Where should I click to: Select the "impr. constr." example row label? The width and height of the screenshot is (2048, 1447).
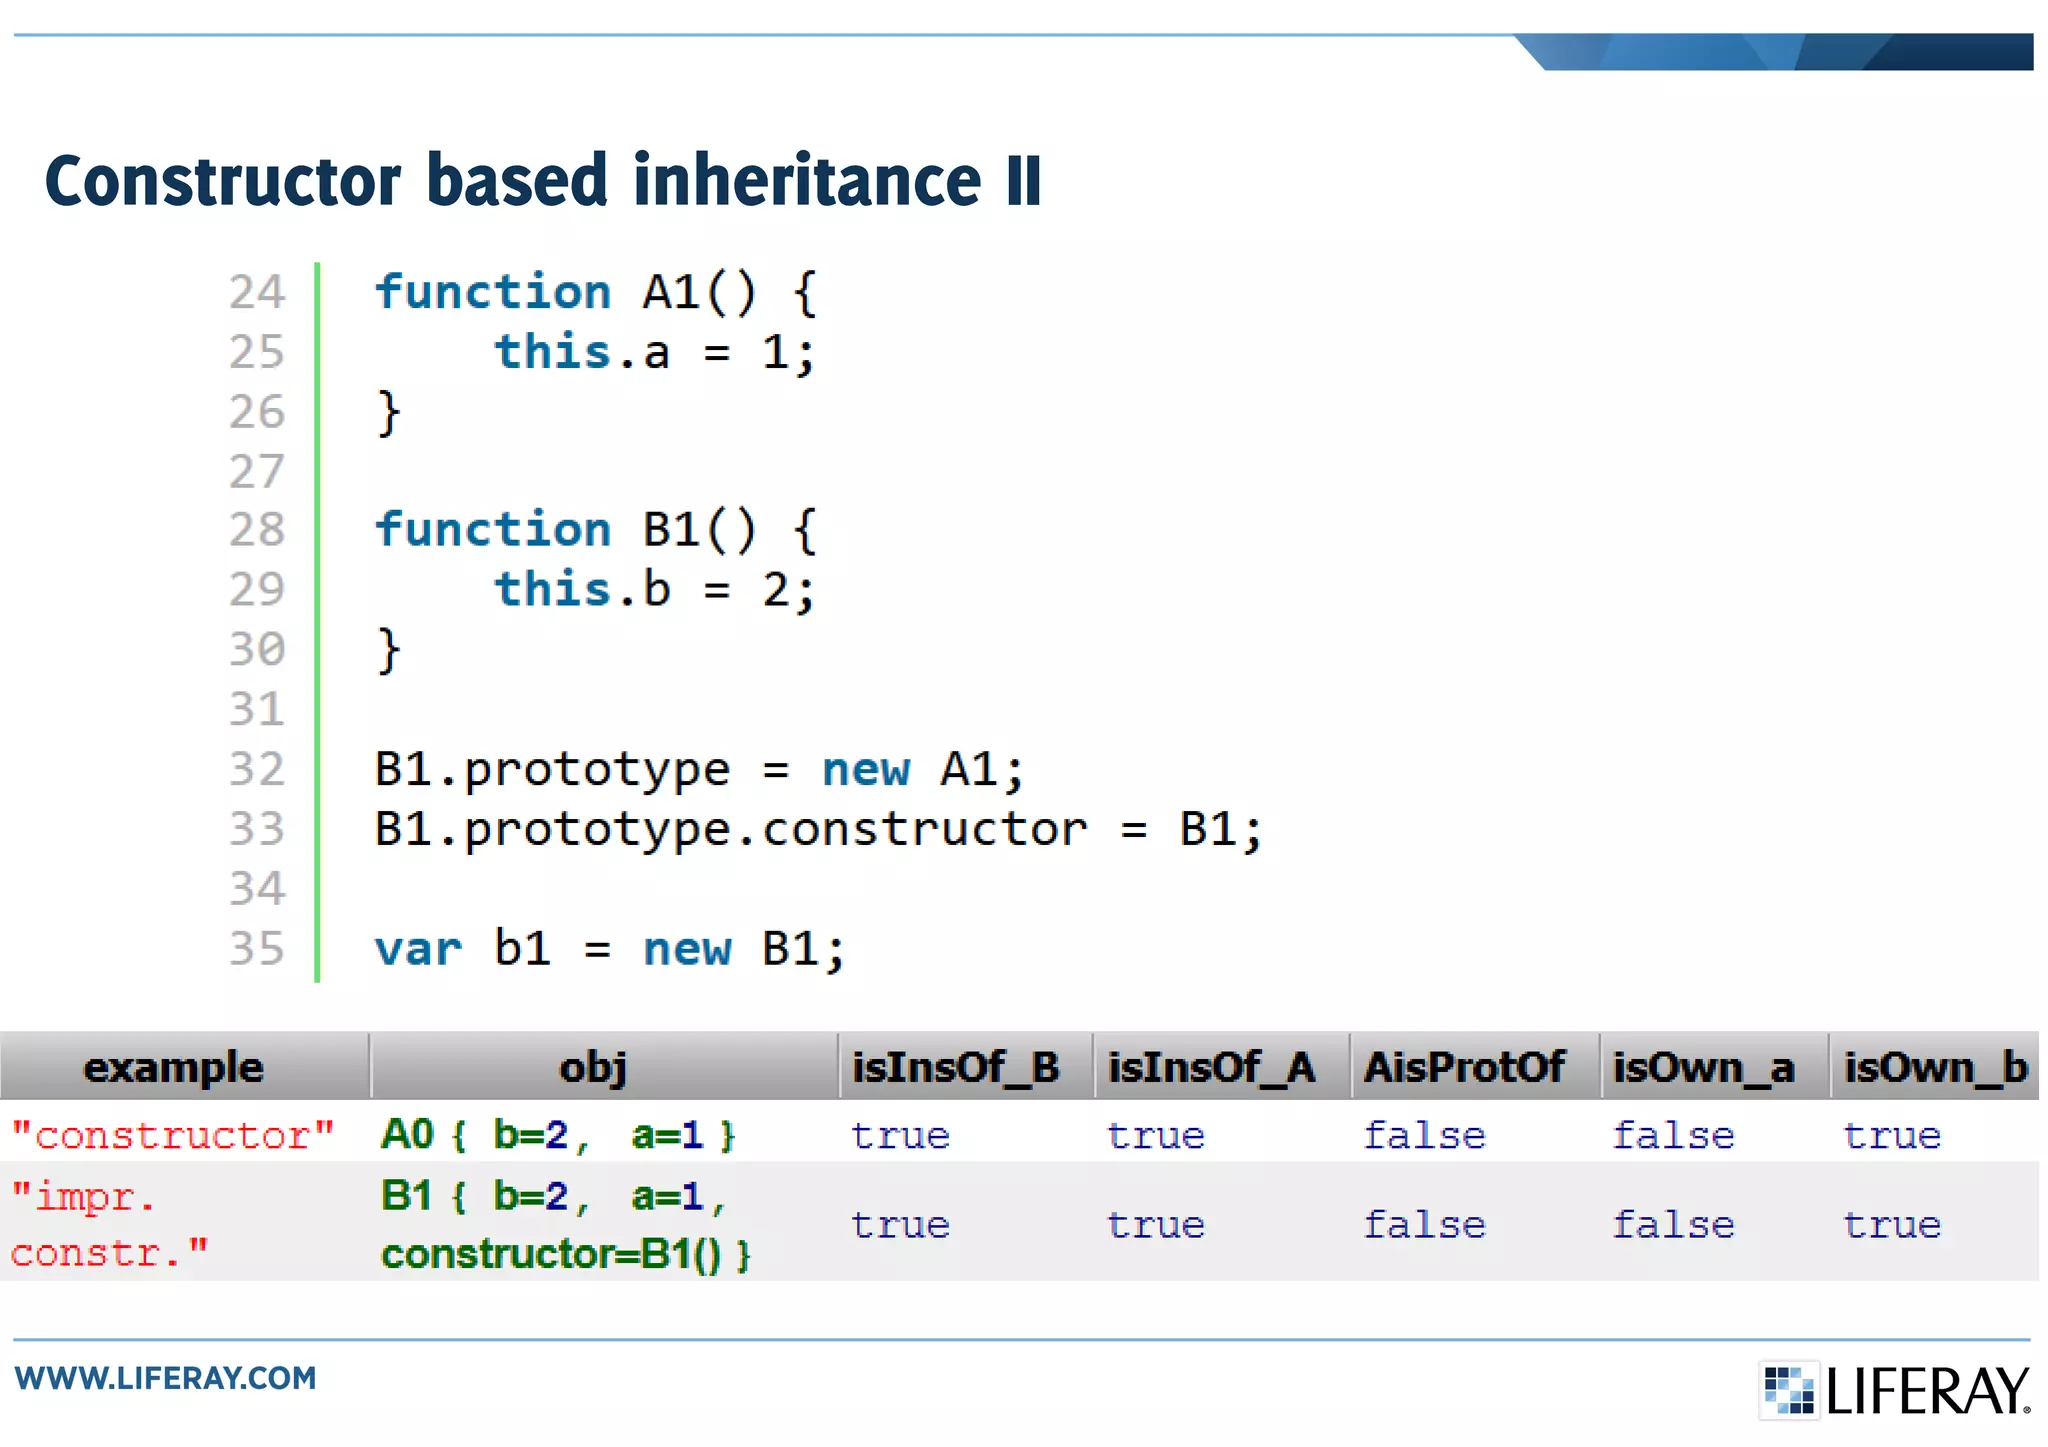pyautogui.click(x=110, y=1223)
